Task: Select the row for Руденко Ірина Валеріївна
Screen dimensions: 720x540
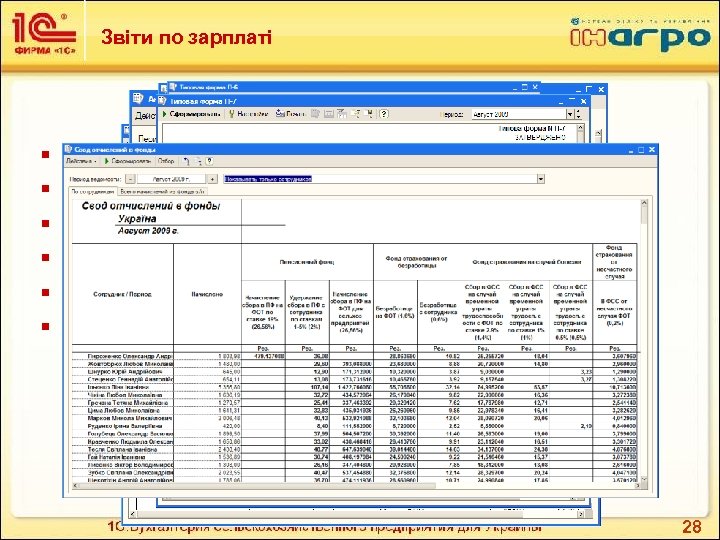Action: click(x=356, y=426)
